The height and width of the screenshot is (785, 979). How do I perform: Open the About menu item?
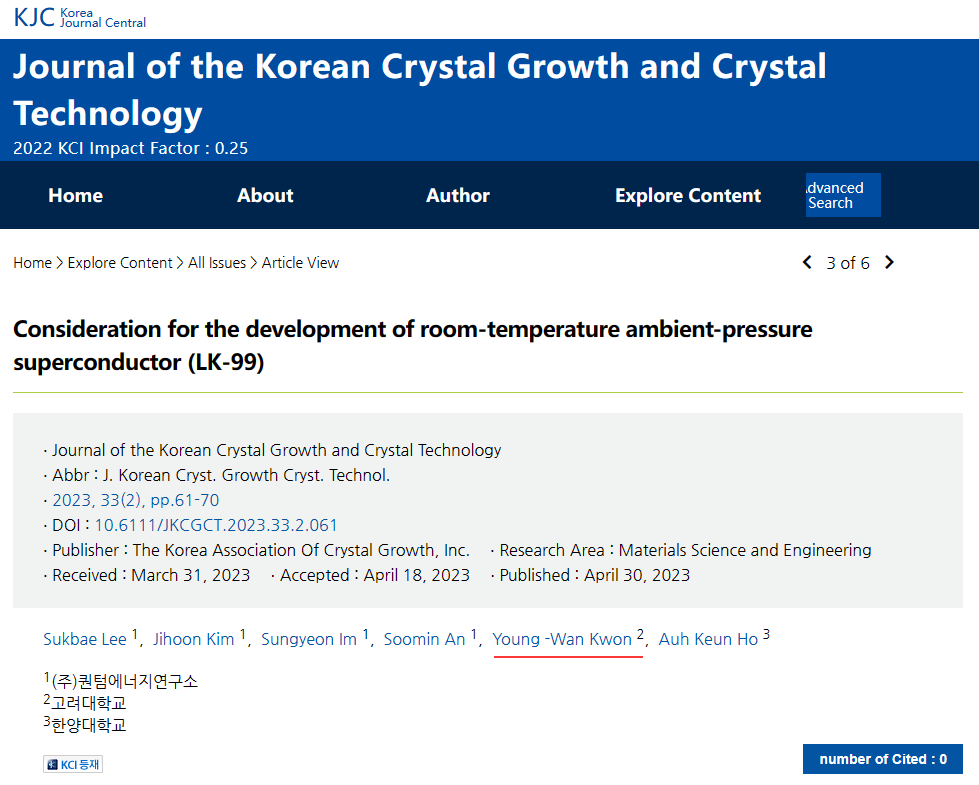(265, 196)
